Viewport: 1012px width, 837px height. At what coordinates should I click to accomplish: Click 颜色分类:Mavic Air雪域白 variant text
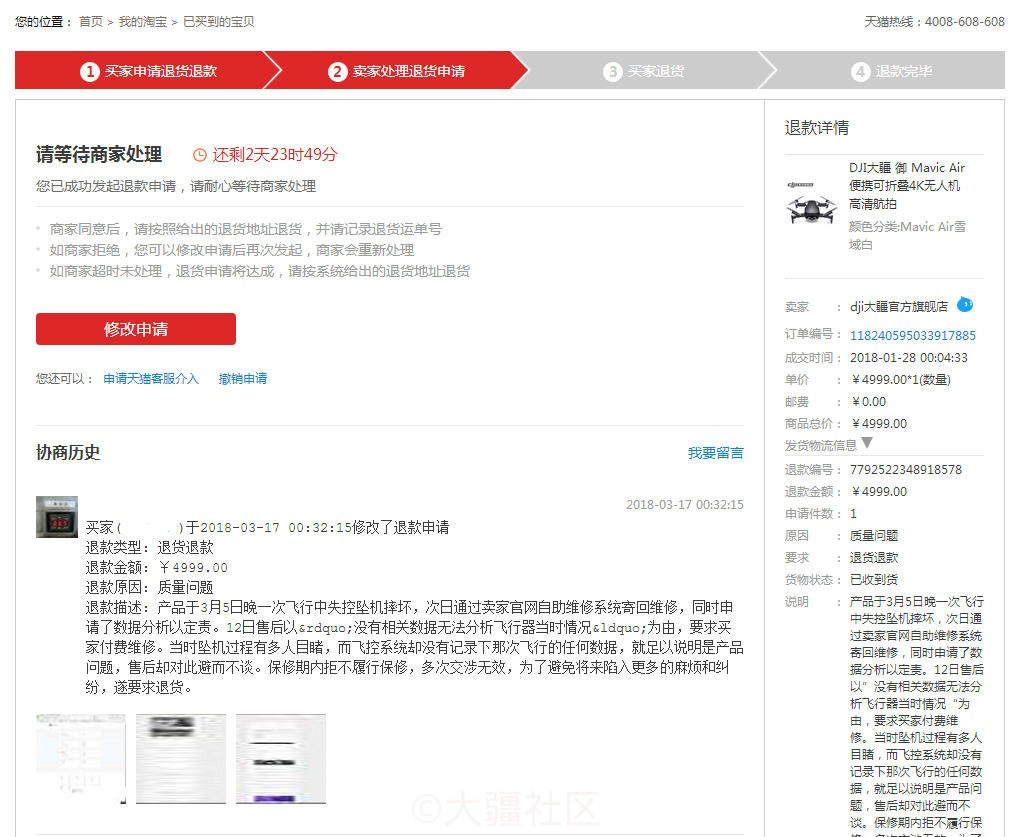point(907,236)
